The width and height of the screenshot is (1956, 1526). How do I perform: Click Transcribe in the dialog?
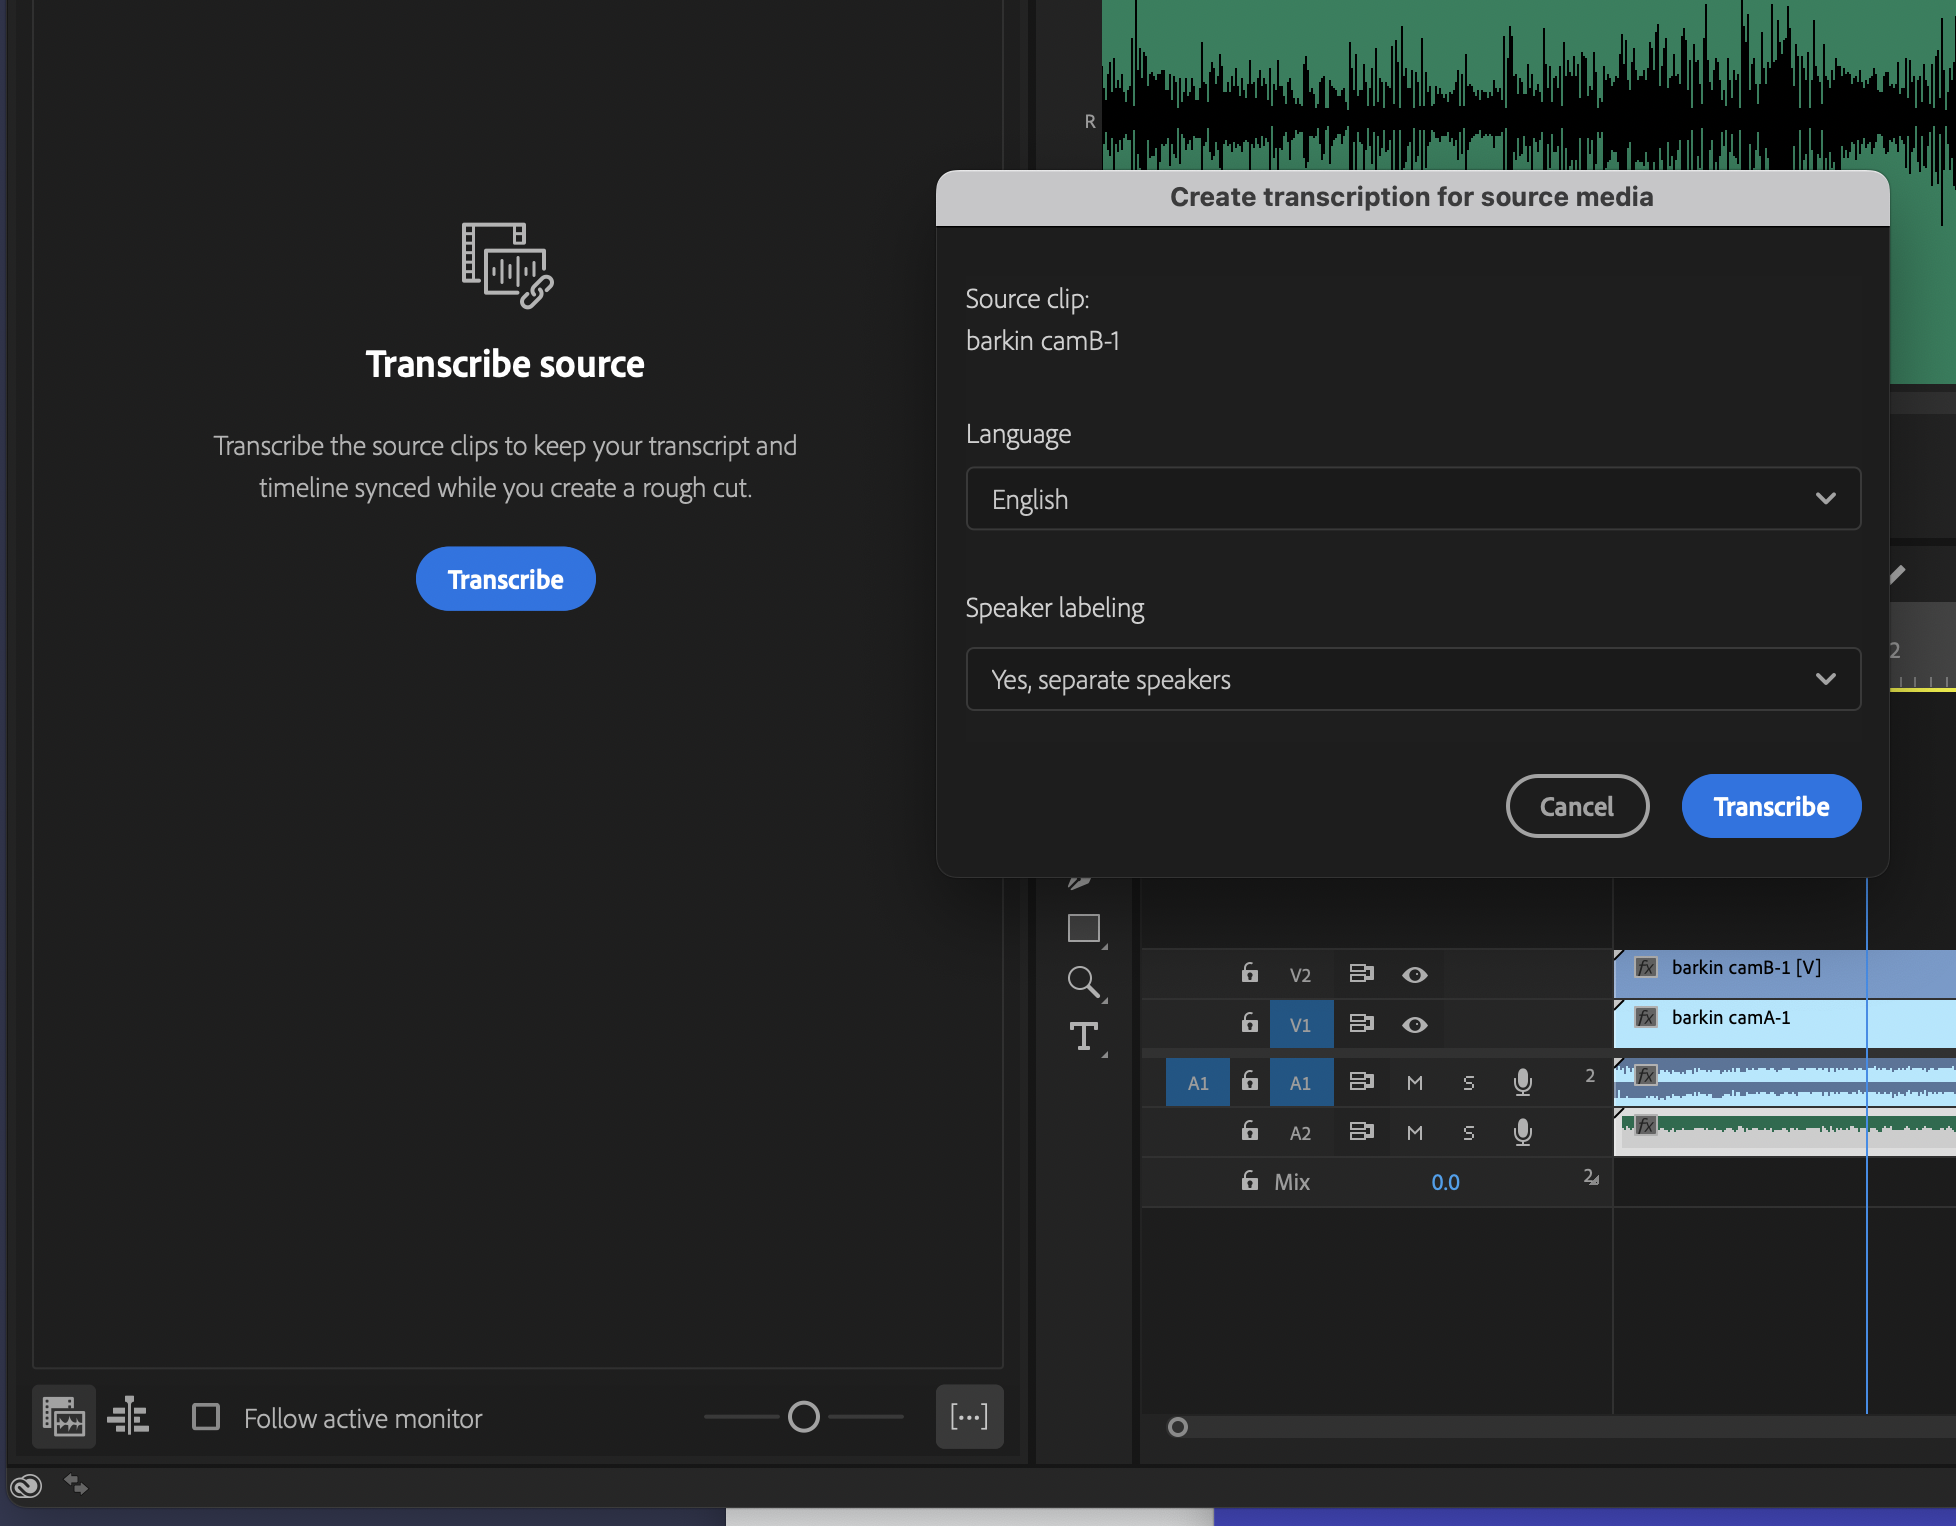click(1770, 806)
